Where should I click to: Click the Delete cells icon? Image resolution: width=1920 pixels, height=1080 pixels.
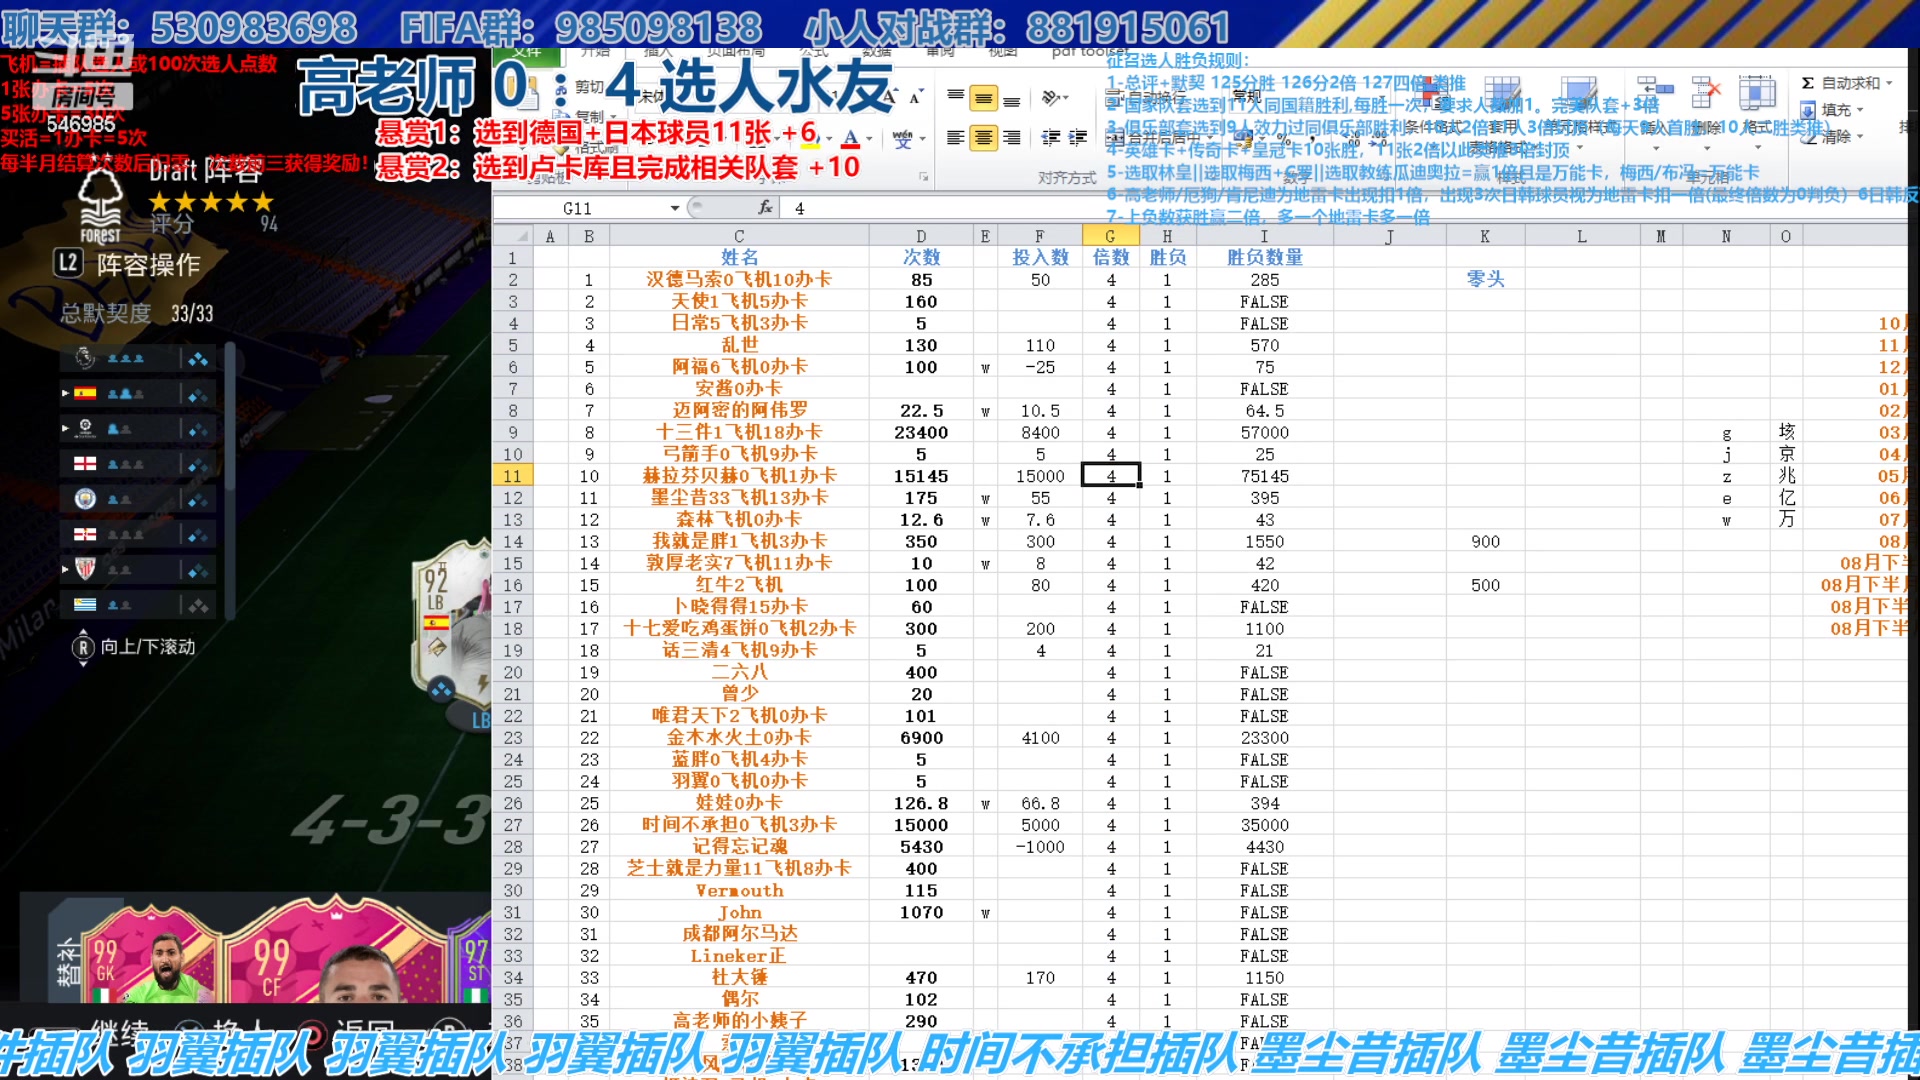coord(1705,92)
